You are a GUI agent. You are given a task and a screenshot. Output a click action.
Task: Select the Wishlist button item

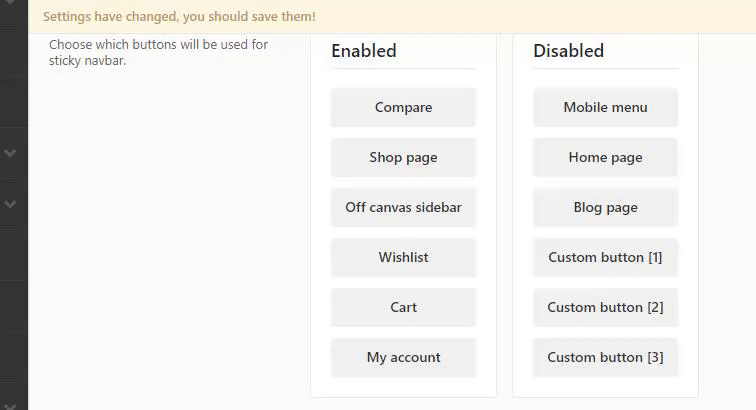pos(403,258)
